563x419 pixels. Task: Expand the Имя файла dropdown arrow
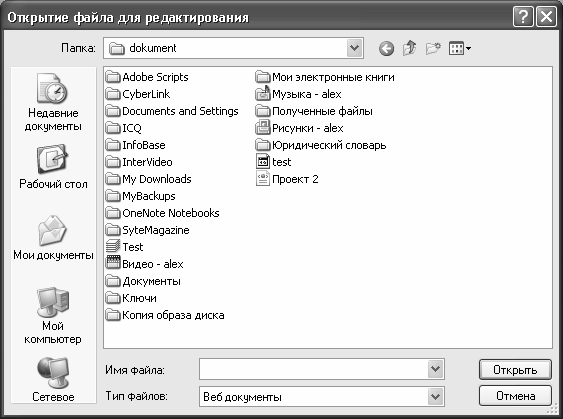click(436, 369)
